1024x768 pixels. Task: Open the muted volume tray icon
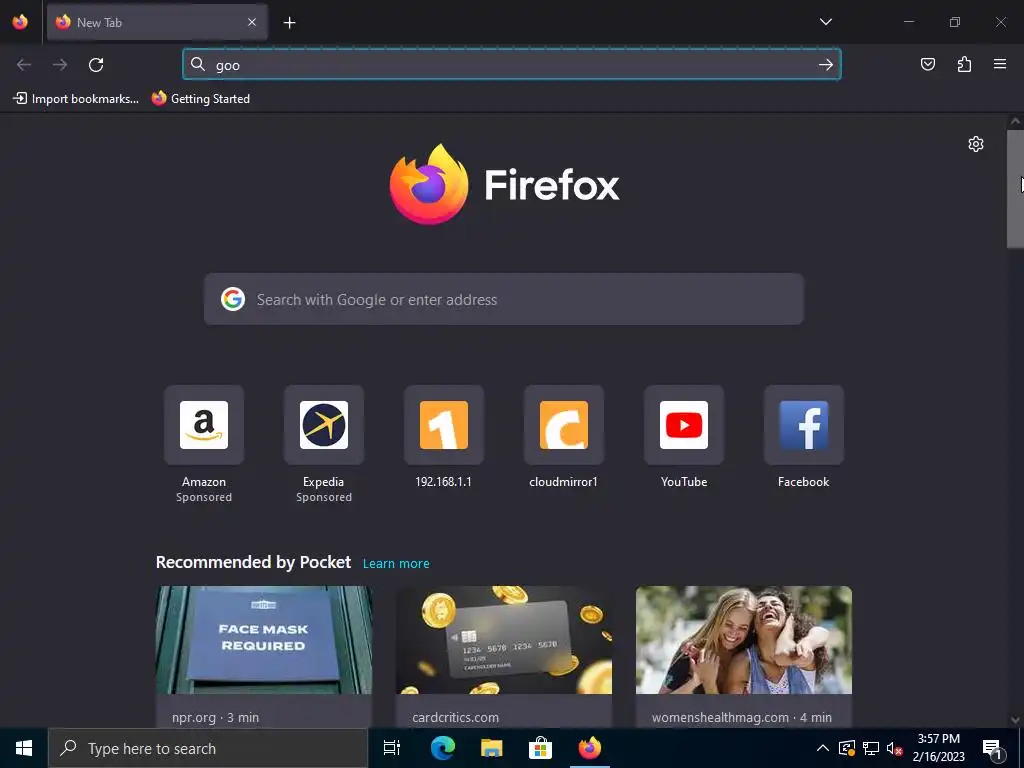[x=895, y=748]
